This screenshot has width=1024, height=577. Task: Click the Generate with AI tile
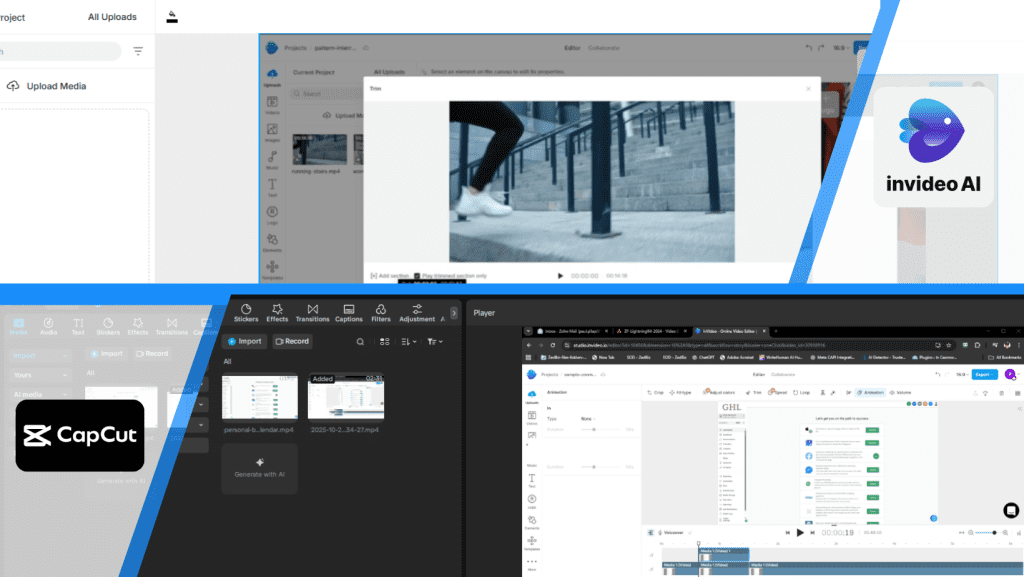pos(259,468)
